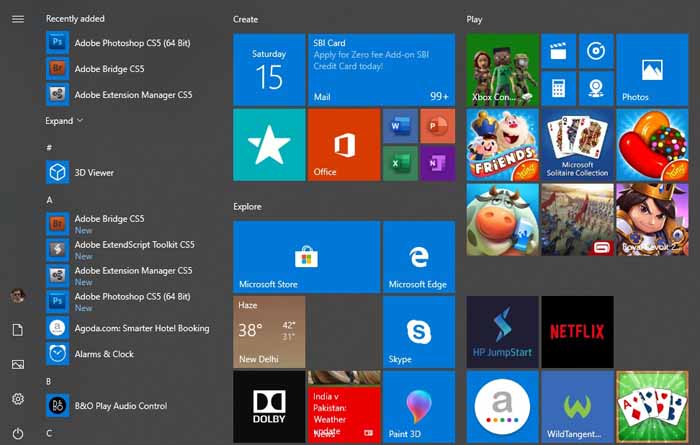700x445 pixels.
Task: Open the WildTangent games tile
Action: pos(577,407)
